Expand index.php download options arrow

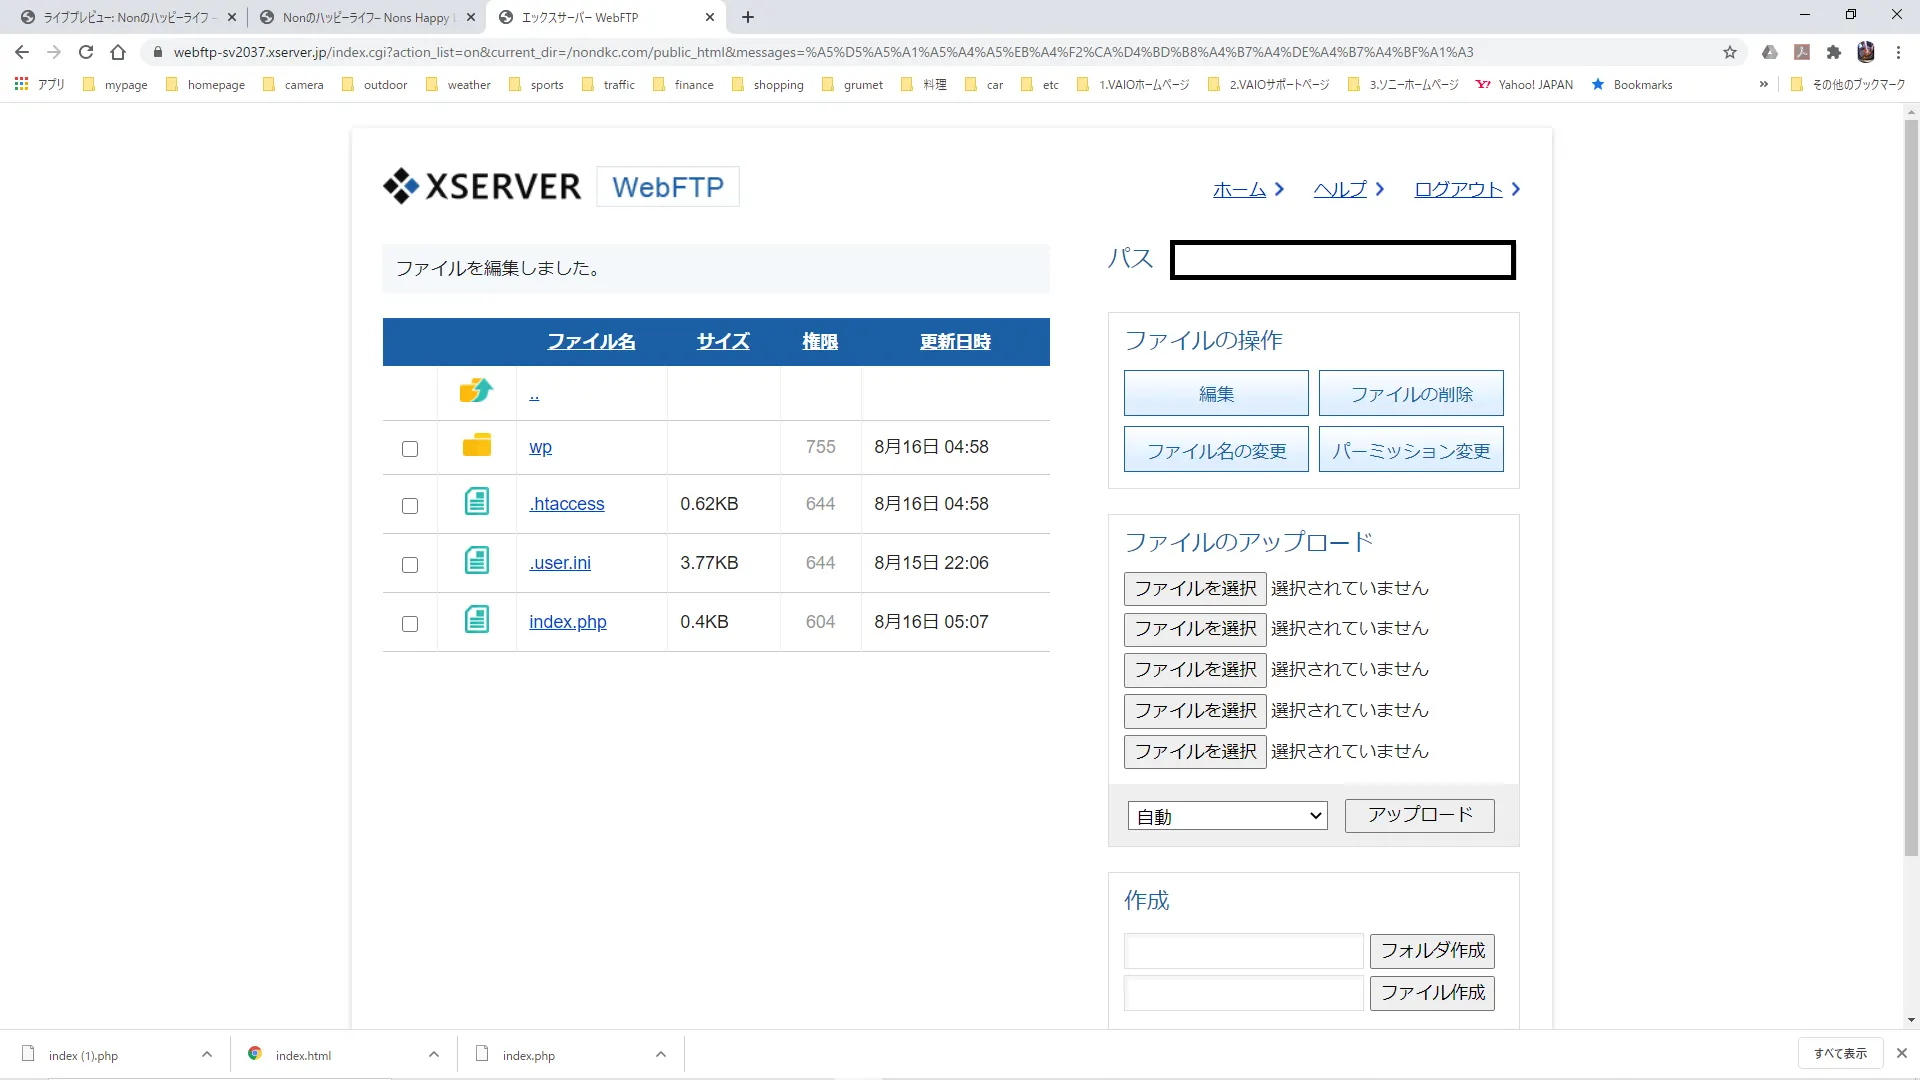(661, 1054)
